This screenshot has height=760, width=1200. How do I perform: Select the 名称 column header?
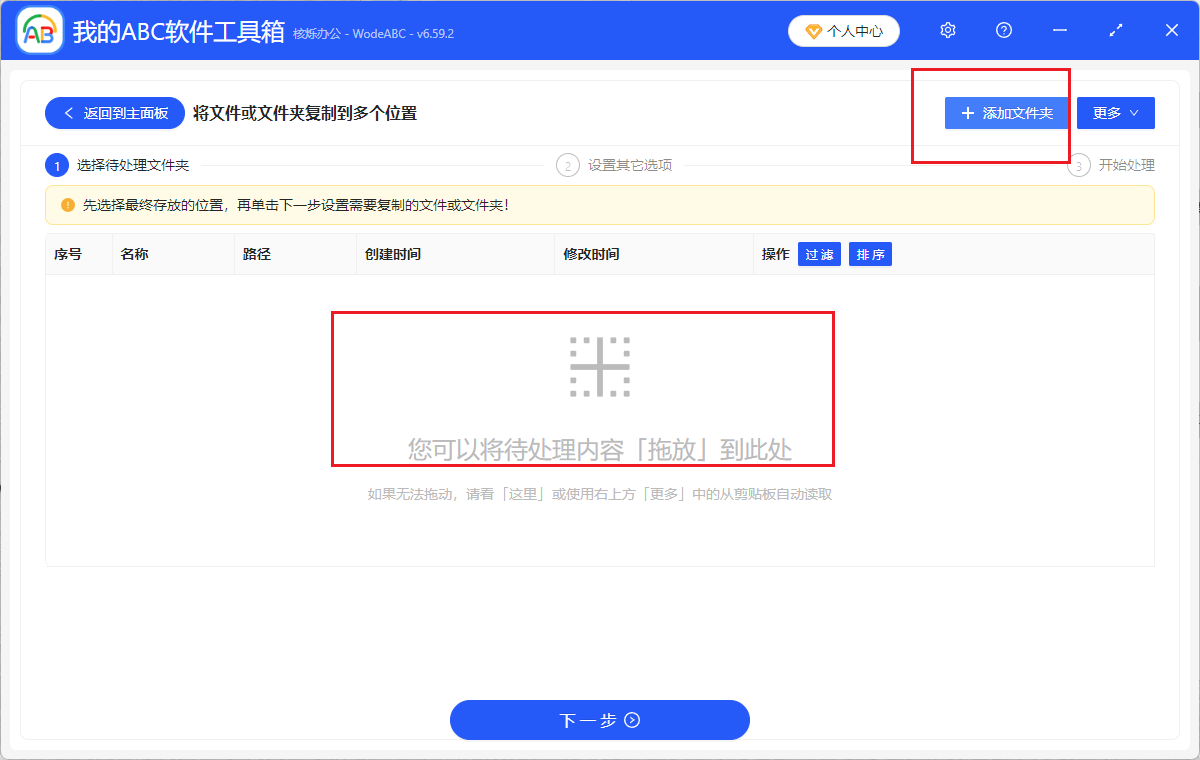(x=137, y=254)
